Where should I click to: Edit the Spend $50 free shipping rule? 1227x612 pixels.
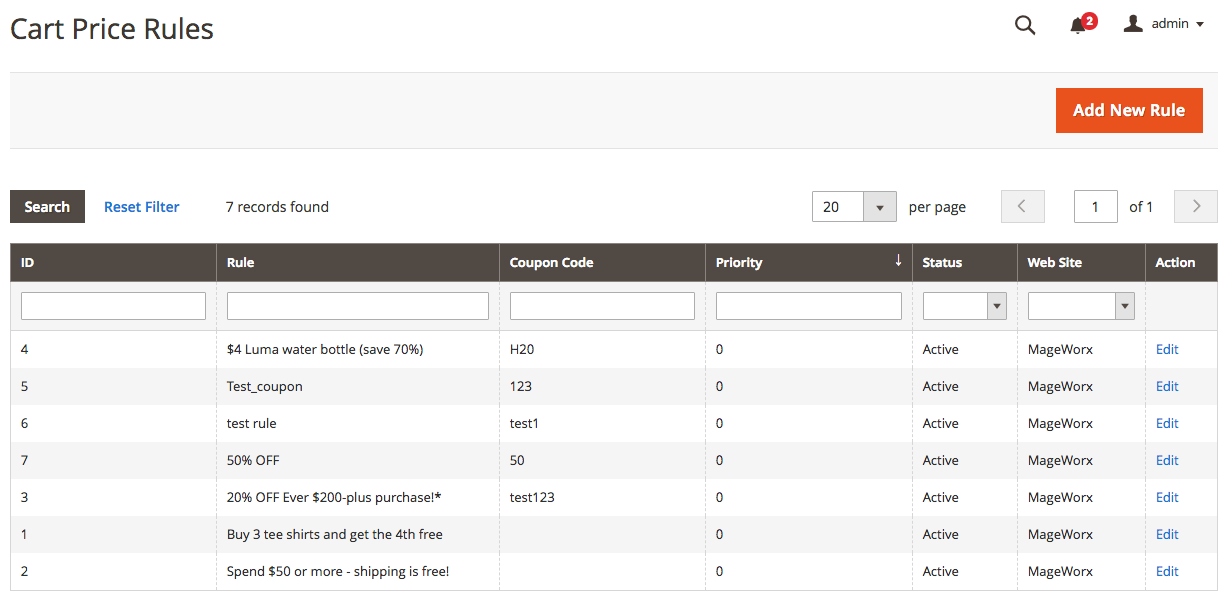[x=1167, y=572]
